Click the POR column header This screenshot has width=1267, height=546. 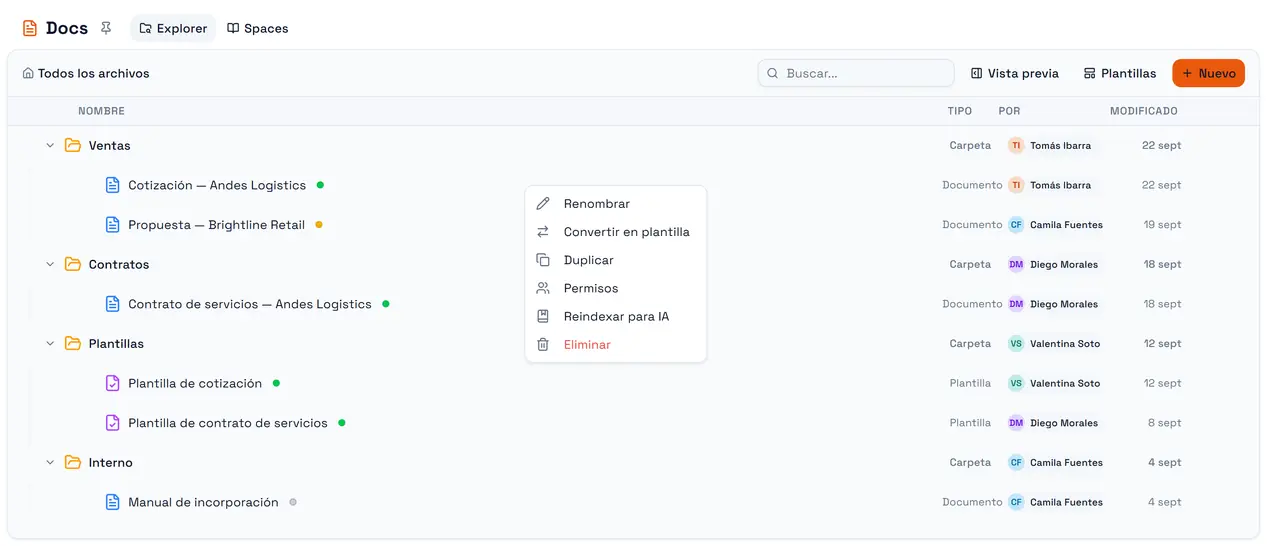tap(1009, 111)
